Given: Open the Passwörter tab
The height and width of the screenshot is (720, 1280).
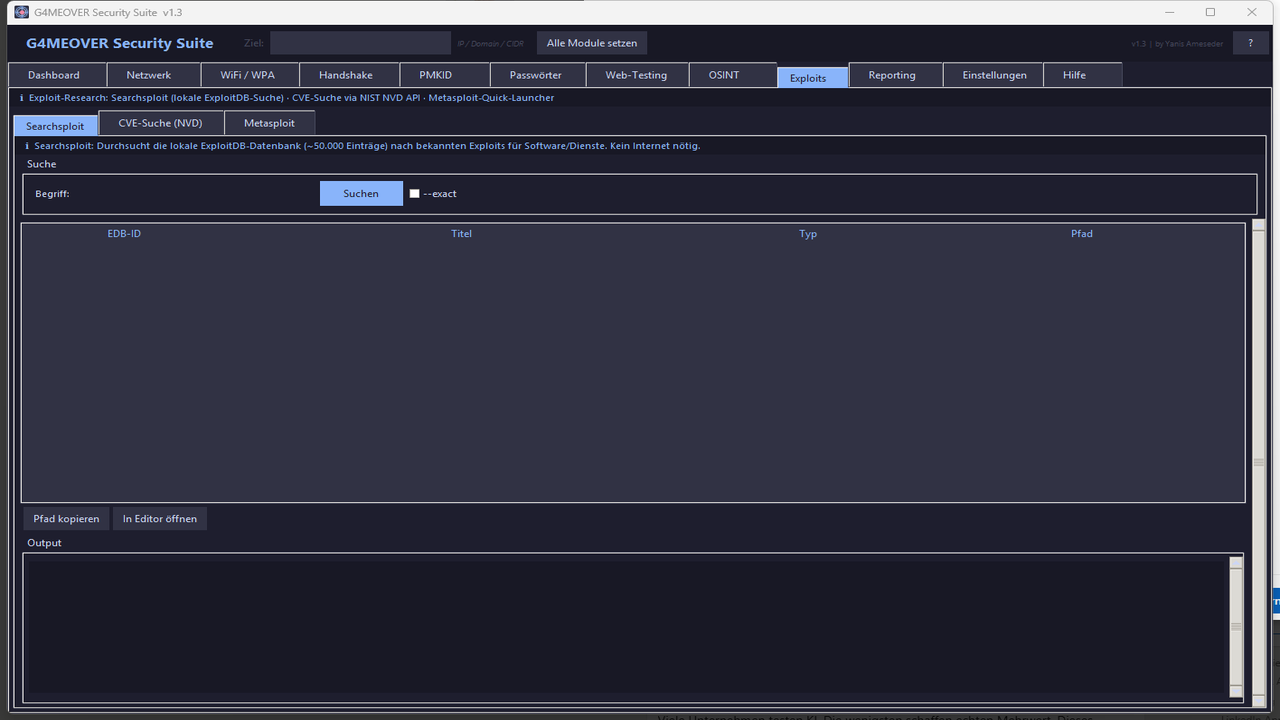Looking at the screenshot, I should pos(536,75).
